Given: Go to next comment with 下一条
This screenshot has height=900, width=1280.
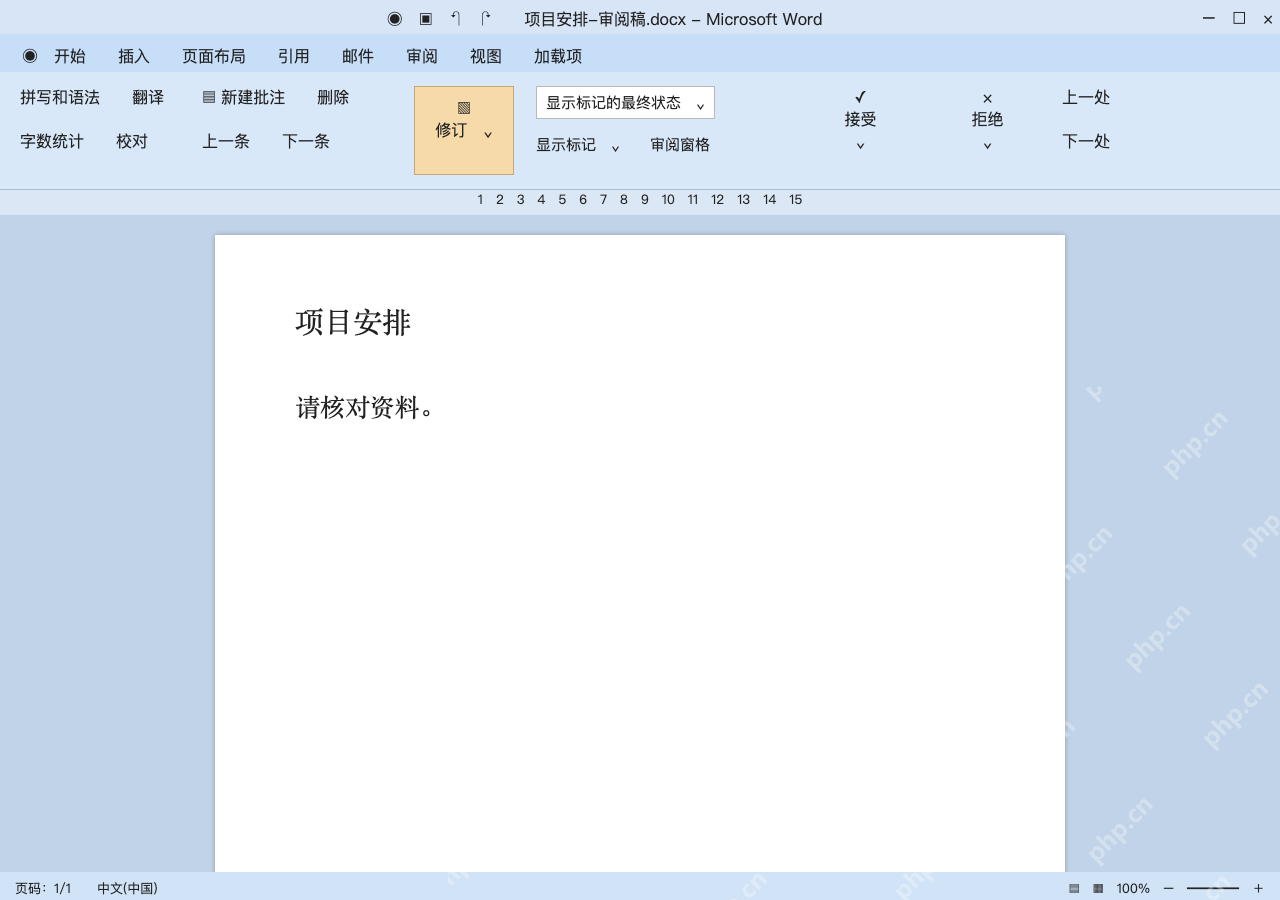Looking at the screenshot, I should [x=306, y=141].
